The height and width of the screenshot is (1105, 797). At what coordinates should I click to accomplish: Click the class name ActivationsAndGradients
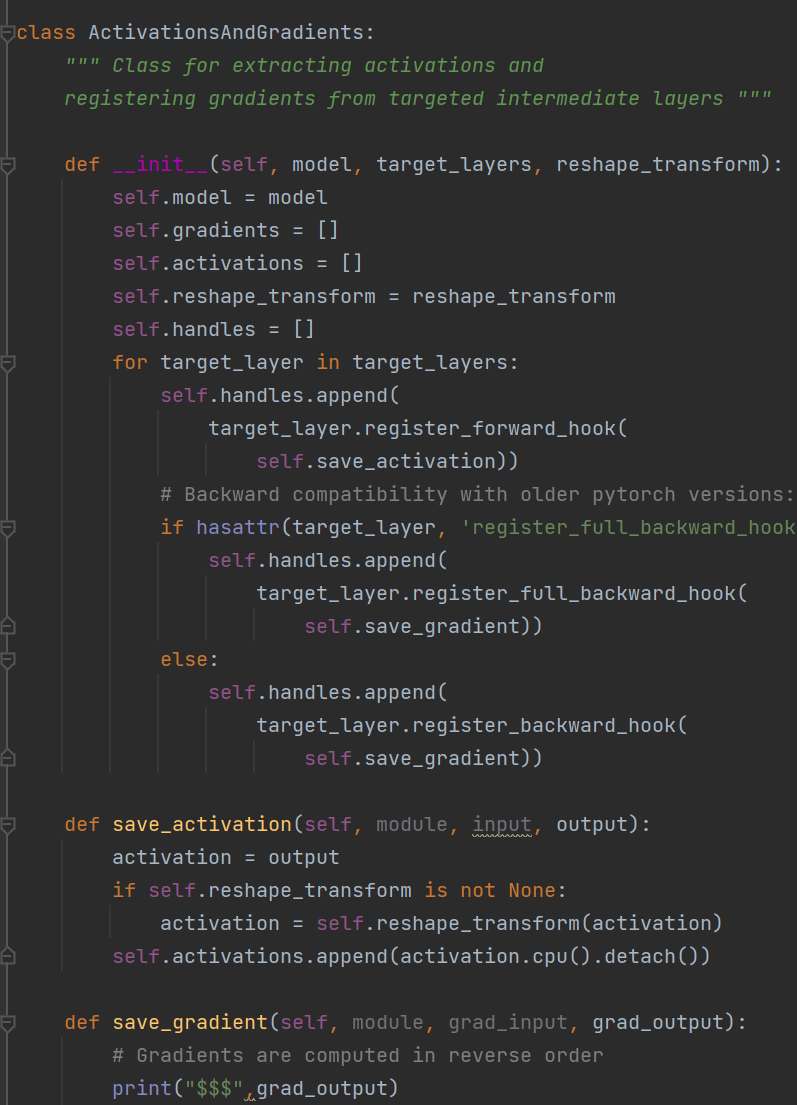[x=226, y=32]
